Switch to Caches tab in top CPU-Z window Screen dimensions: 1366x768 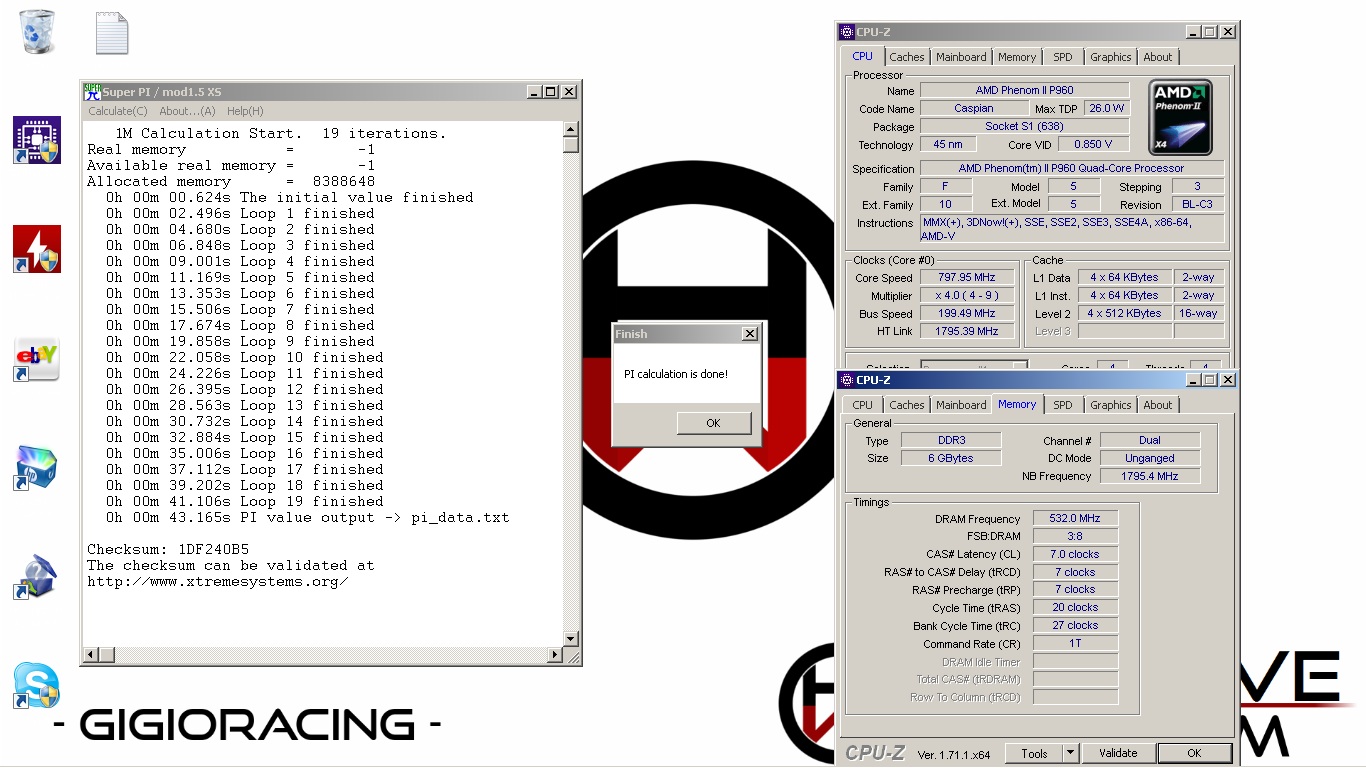coord(907,57)
